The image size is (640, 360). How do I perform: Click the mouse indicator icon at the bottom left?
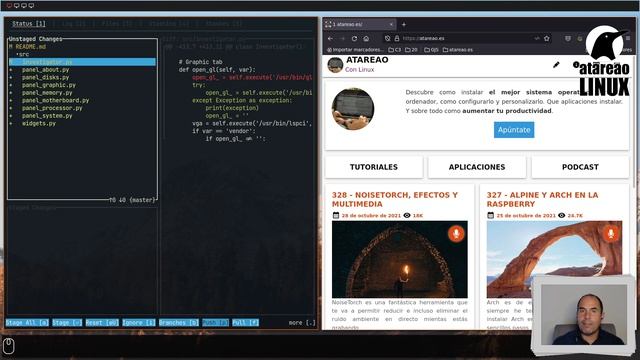9,346
